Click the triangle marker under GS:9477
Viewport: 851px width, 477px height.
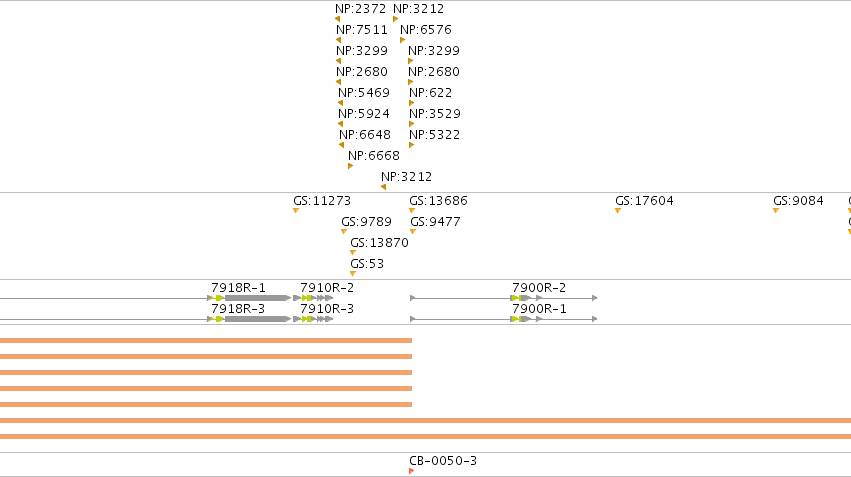(413, 232)
